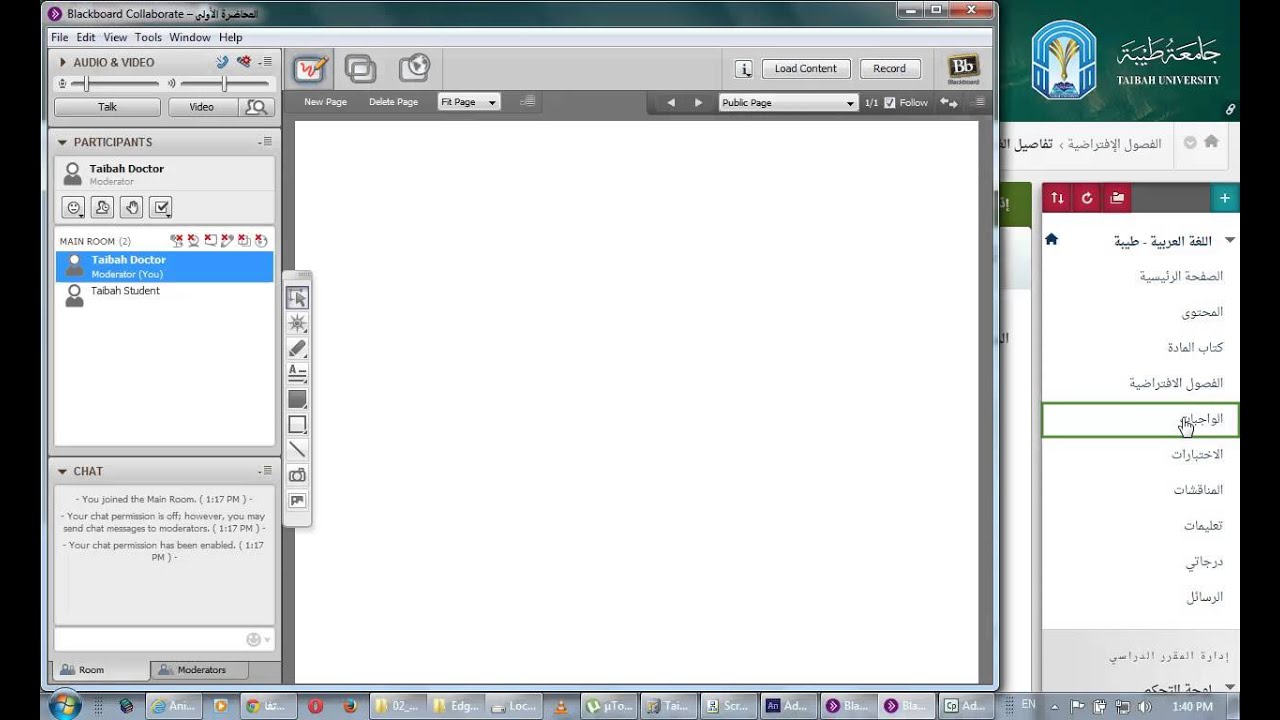Screen dimensions: 1280x720
Task: Click Delete Page in whiteboard toolbar
Action: 393,102
